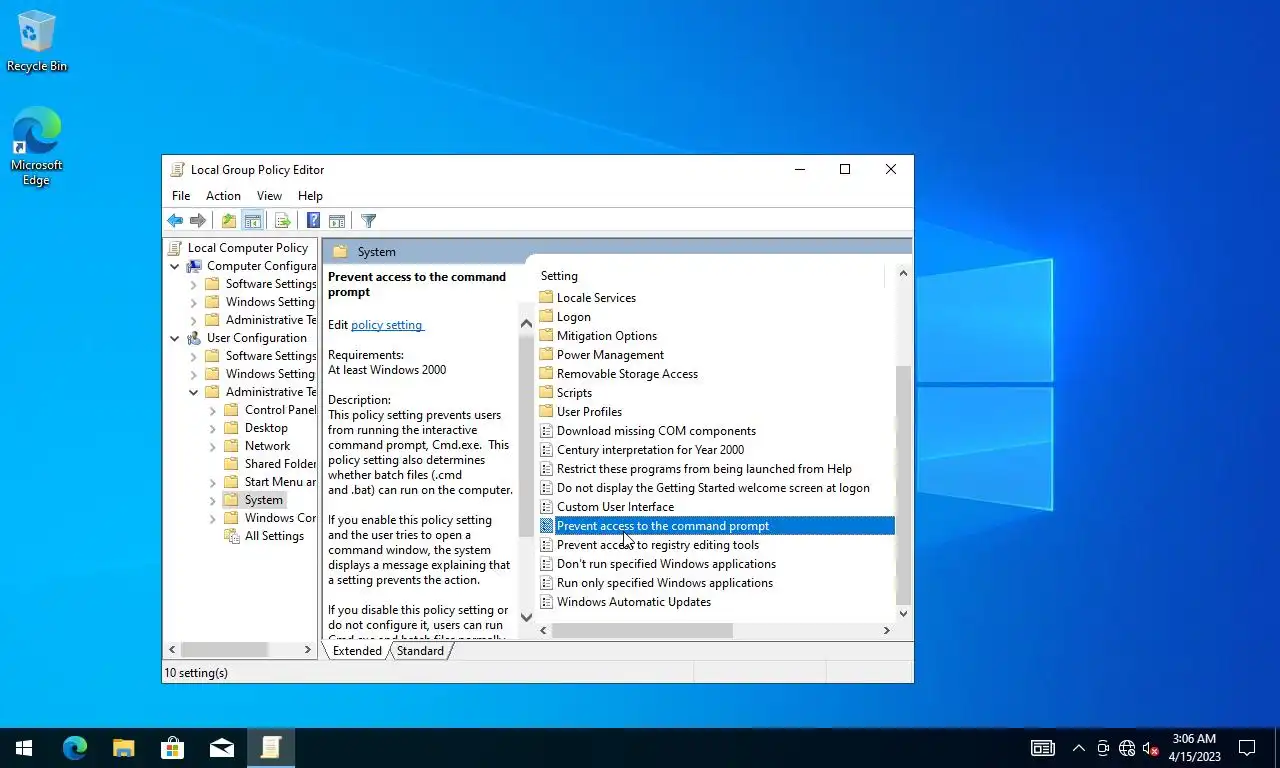This screenshot has height=768, width=1280.
Task: Collapse Administrative Templates under User Configuration
Action: click(193, 392)
